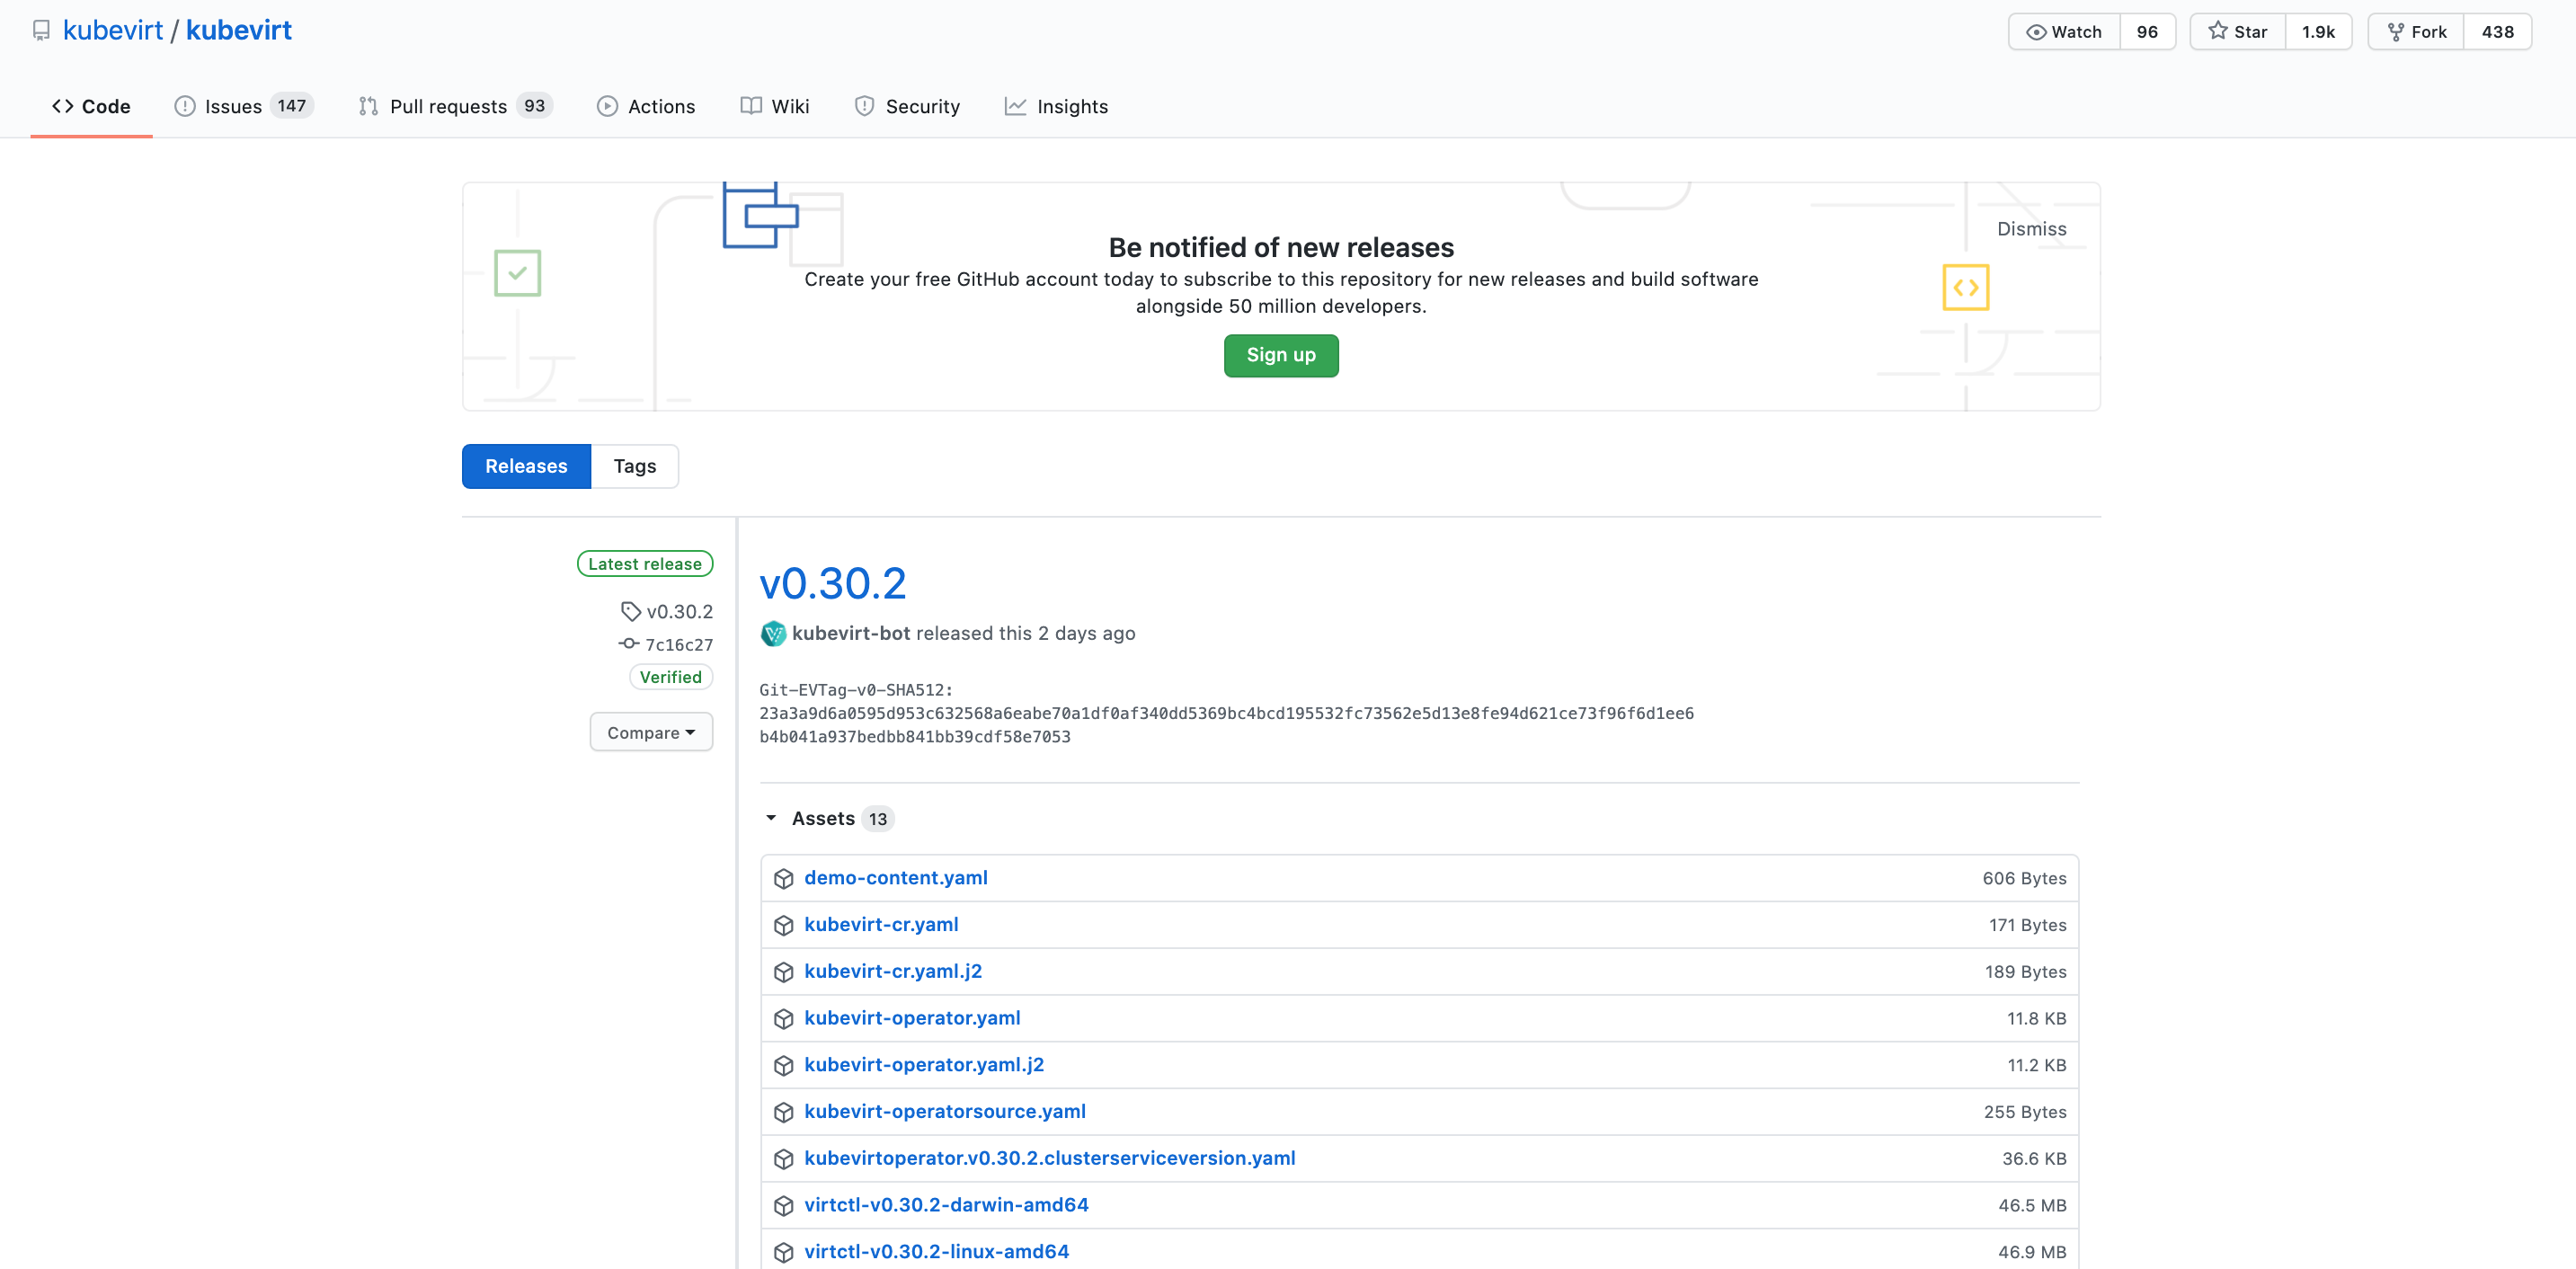Download kubevirtoperator.v0.30.2.clusterserviceversion.yaml
This screenshot has width=2576, height=1269.
1050,1158
